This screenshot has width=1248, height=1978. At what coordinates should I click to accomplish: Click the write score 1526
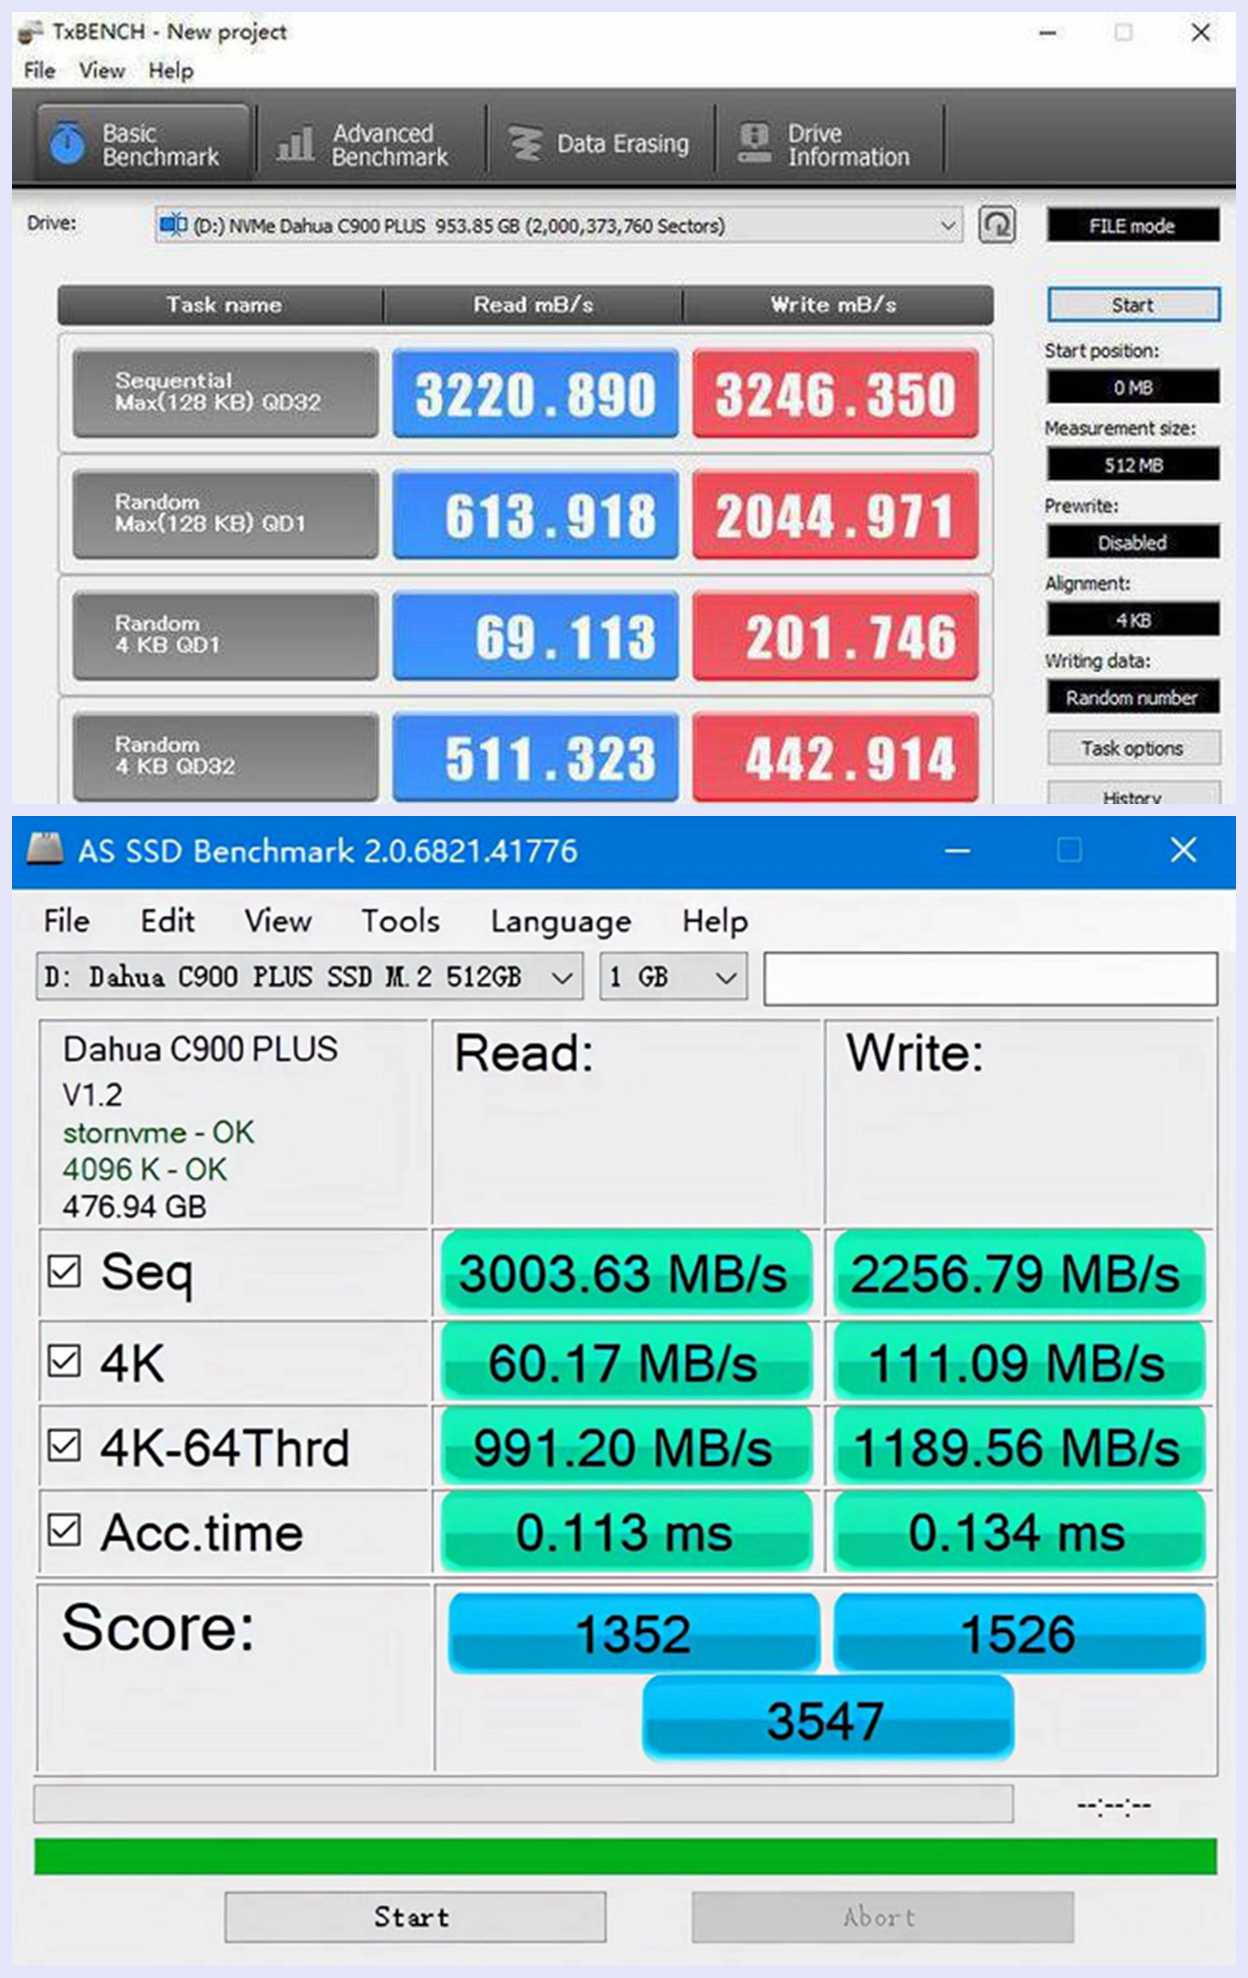[1019, 1633]
